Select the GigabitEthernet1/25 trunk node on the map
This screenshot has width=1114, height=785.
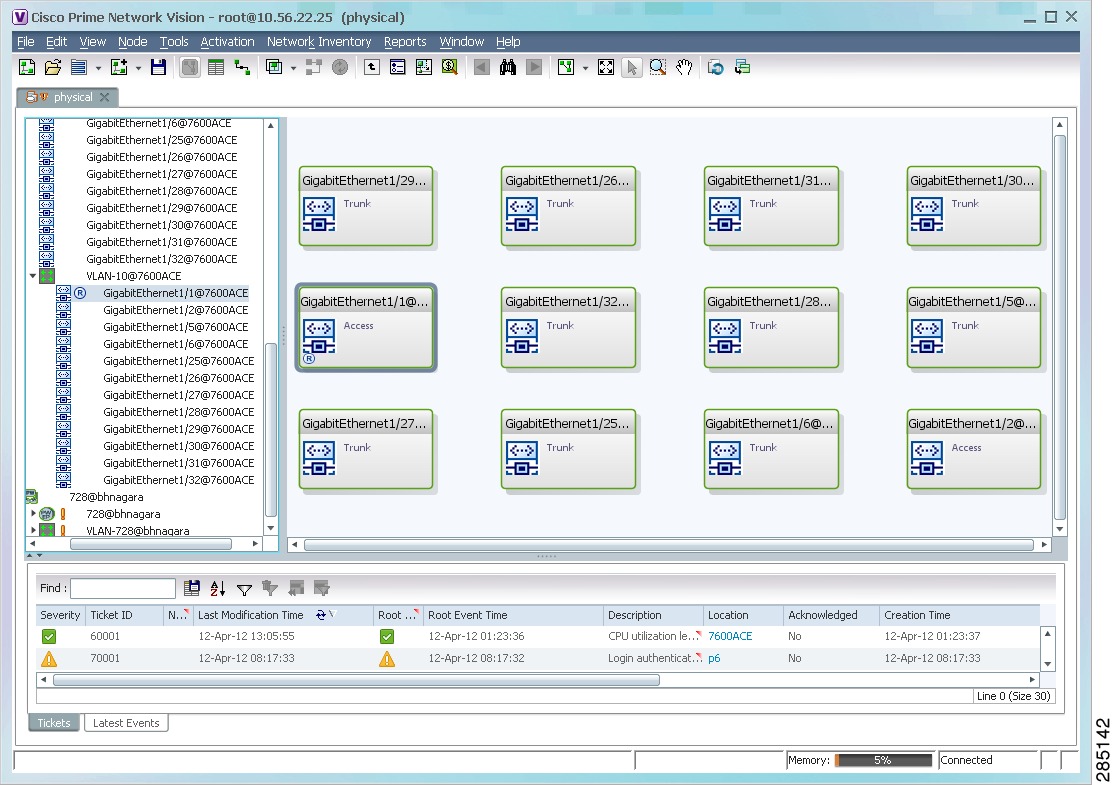(568, 449)
